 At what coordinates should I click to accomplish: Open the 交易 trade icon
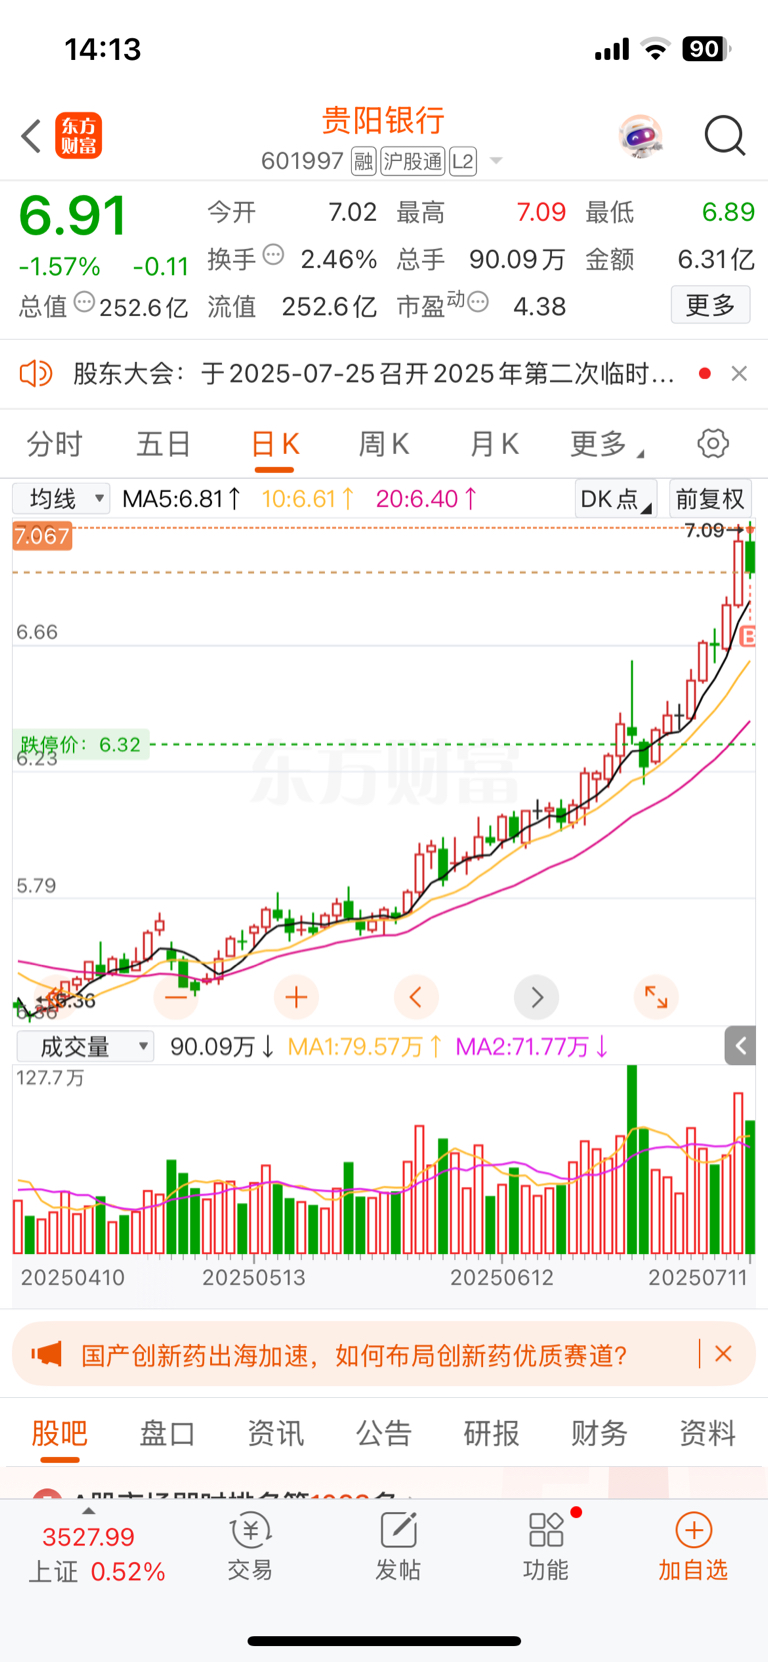(x=250, y=1547)
